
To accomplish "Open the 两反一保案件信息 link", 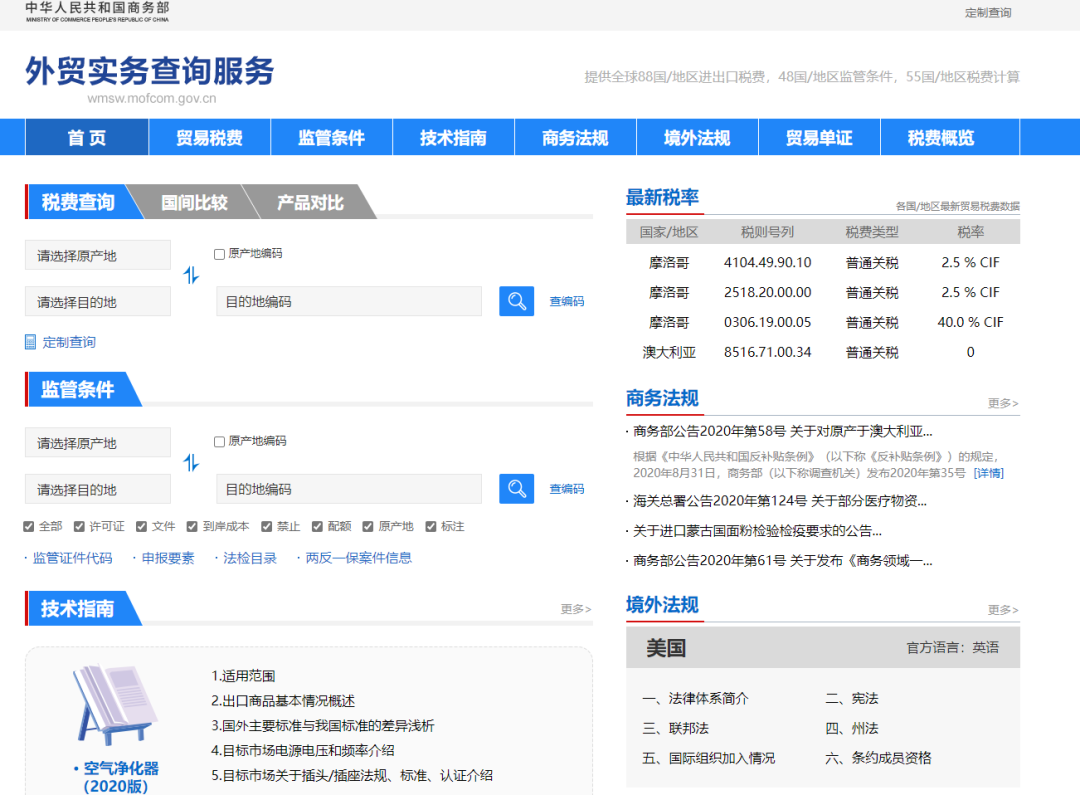I will [358, 558].
